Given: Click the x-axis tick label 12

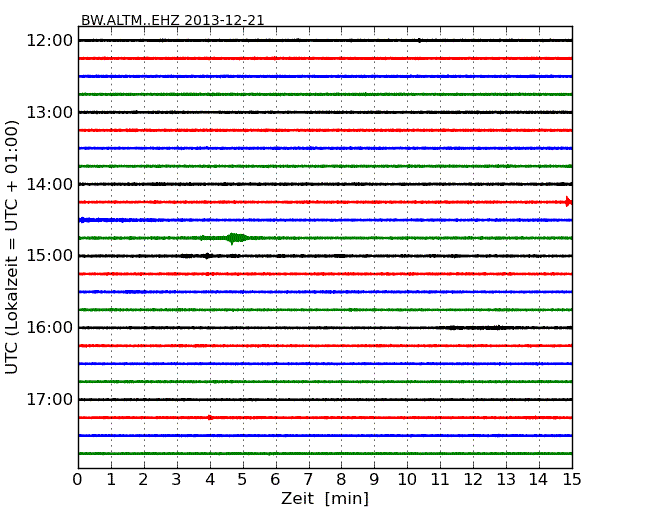Looking at the screenshot, I should point(473,480).
